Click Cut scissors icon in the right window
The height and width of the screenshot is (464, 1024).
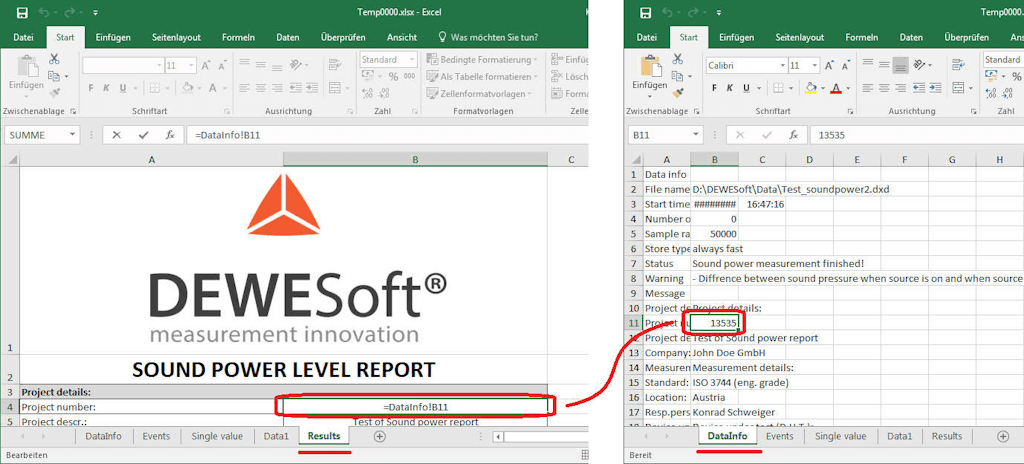pos(677,59)
